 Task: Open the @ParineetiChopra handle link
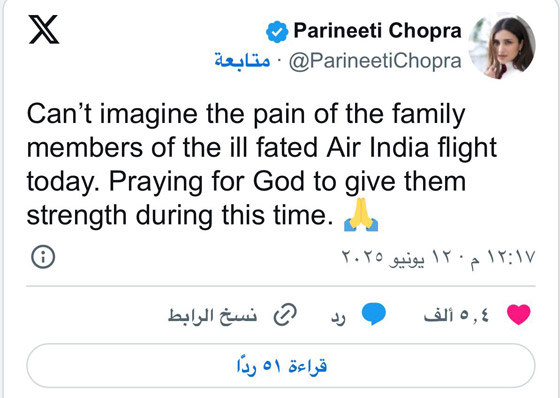[375, 61]
